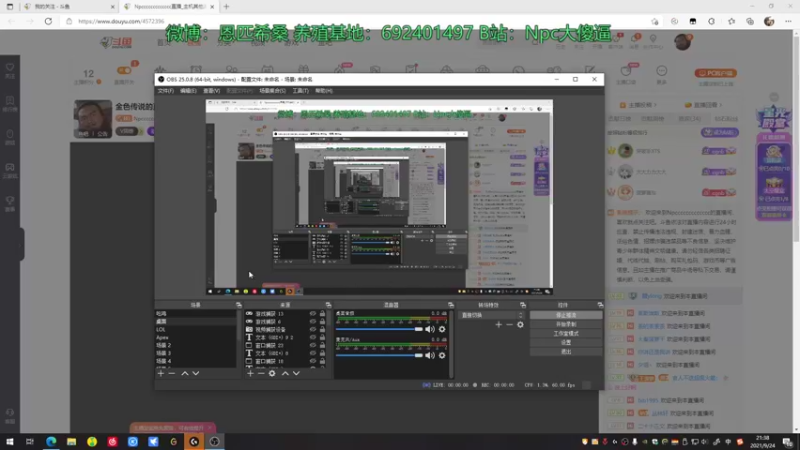Mute the Mic/Aux speaker icon
Viewport: 800px width, 450px height.
point(430,355)
